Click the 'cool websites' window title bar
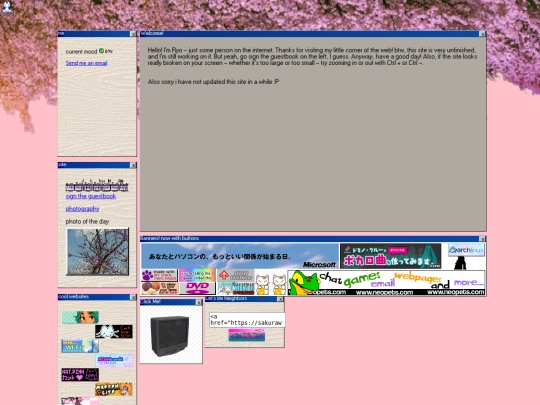Image resolution: width=540 pixels, height=405 pixels. 97,297
